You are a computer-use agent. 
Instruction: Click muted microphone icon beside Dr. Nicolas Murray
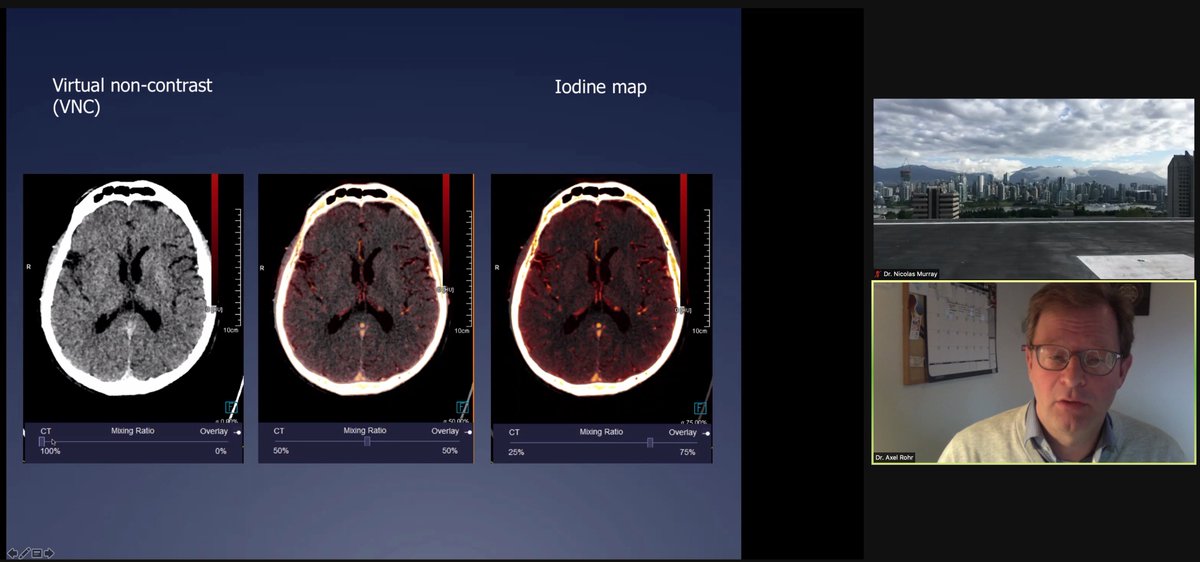pyautogui.click(x=879, y=273)
